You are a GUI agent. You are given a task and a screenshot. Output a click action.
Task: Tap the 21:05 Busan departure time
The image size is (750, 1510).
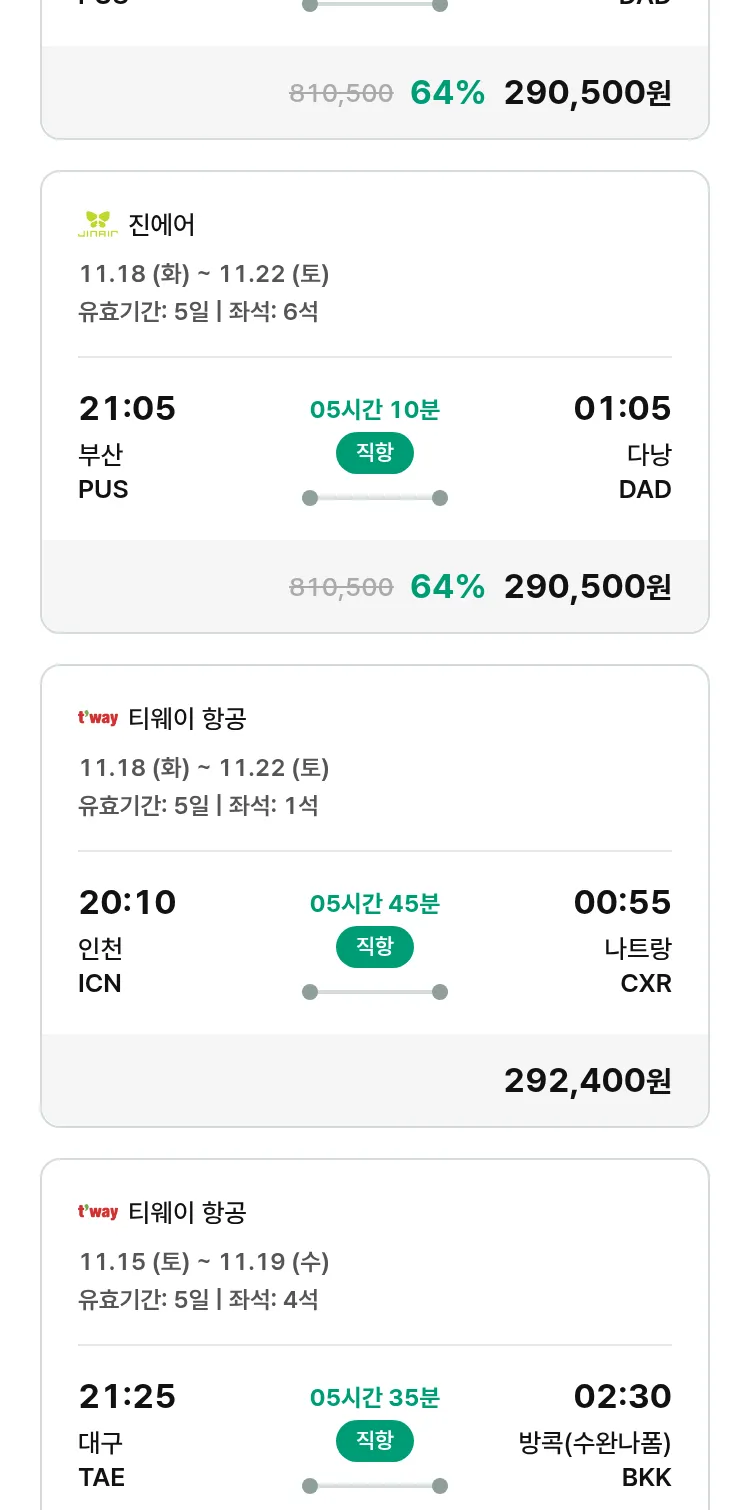click(127, 409)
